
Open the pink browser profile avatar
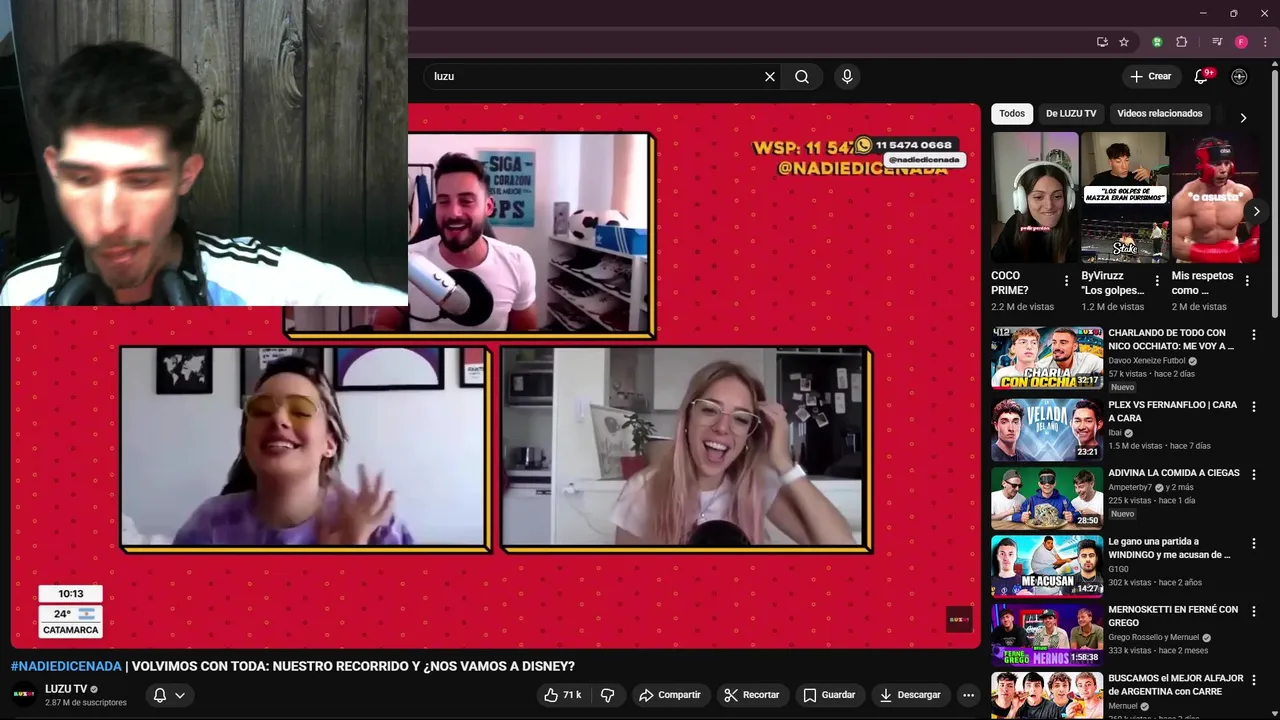[1241, 42]
